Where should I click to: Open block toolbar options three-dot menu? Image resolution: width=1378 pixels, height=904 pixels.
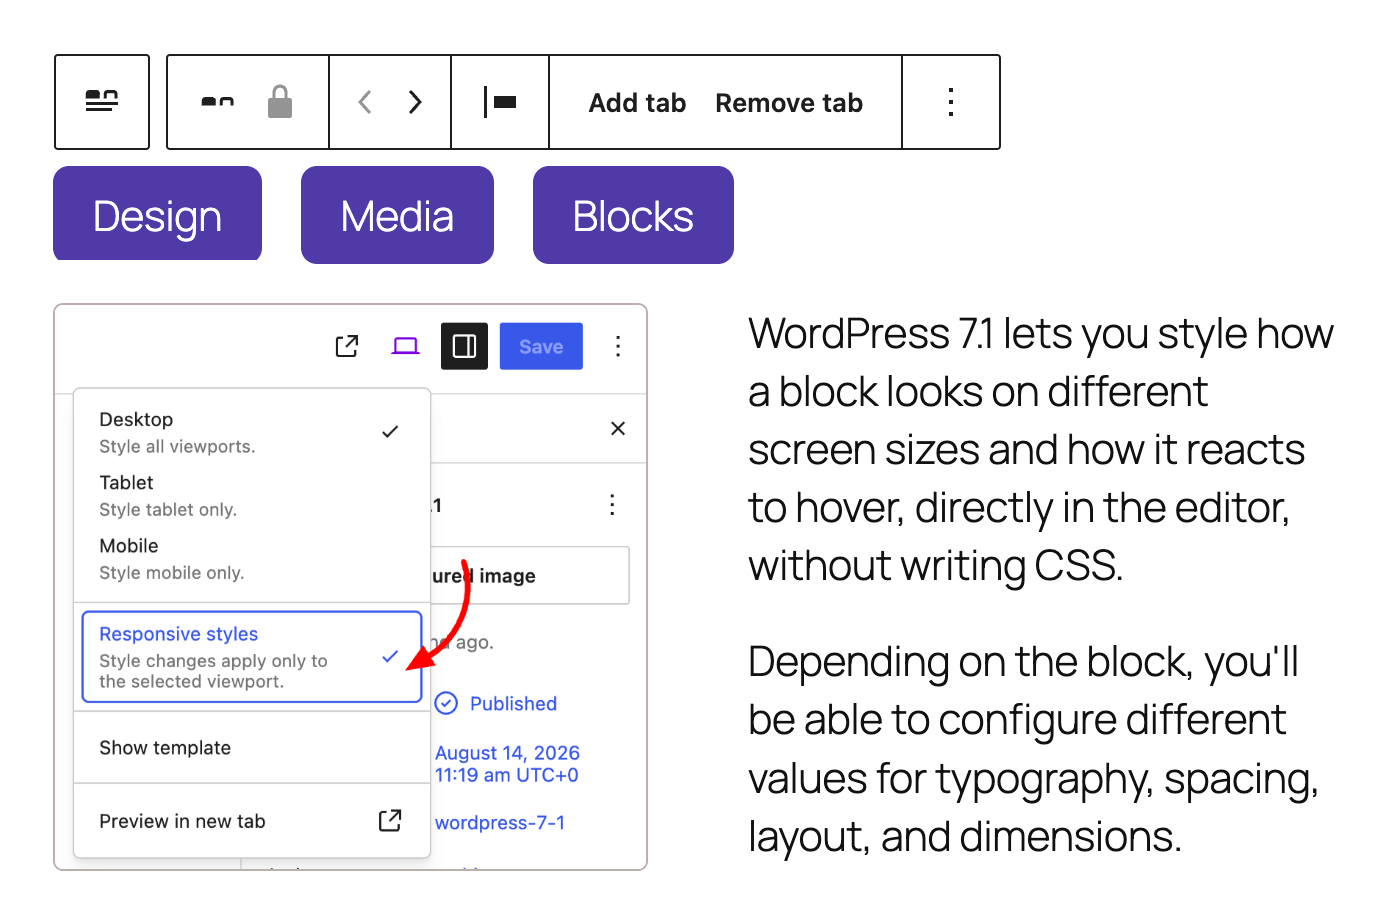tap(951, 102)
